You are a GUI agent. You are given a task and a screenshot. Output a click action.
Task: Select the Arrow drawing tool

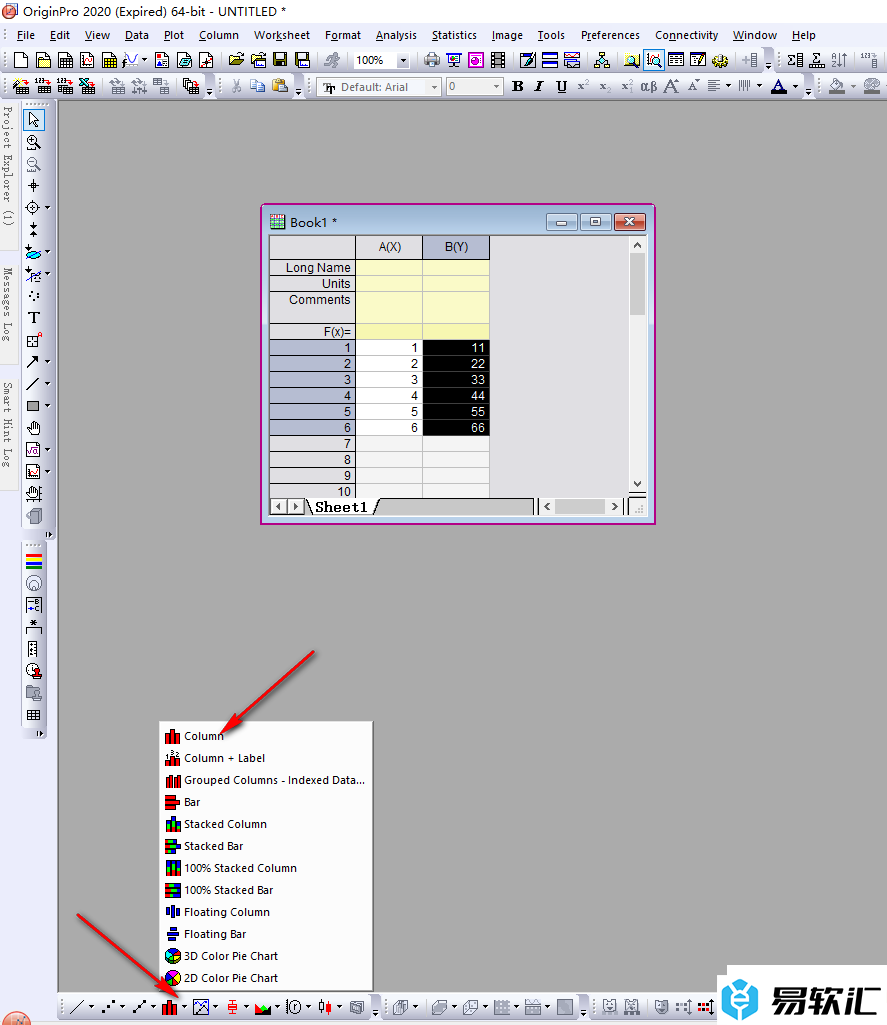click(x=32, y=361)
